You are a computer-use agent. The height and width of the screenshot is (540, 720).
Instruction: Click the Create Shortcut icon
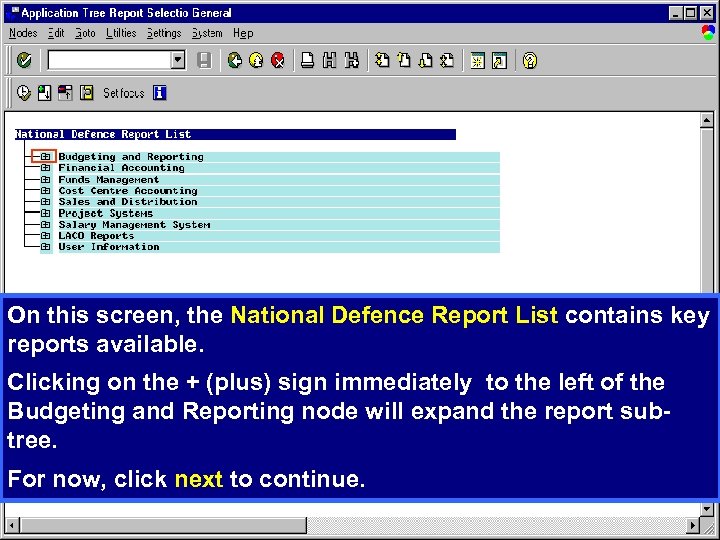[499, 60]
